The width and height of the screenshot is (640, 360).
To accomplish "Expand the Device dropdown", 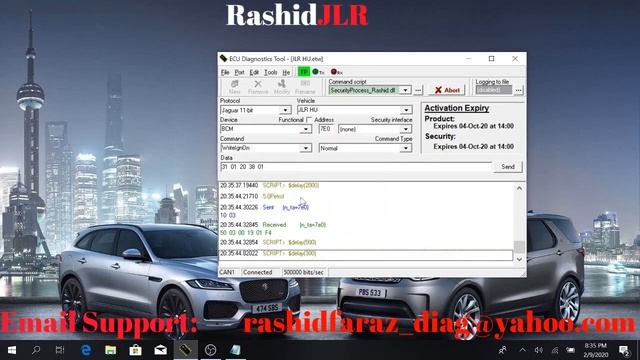I will click(x=305, y=129).
